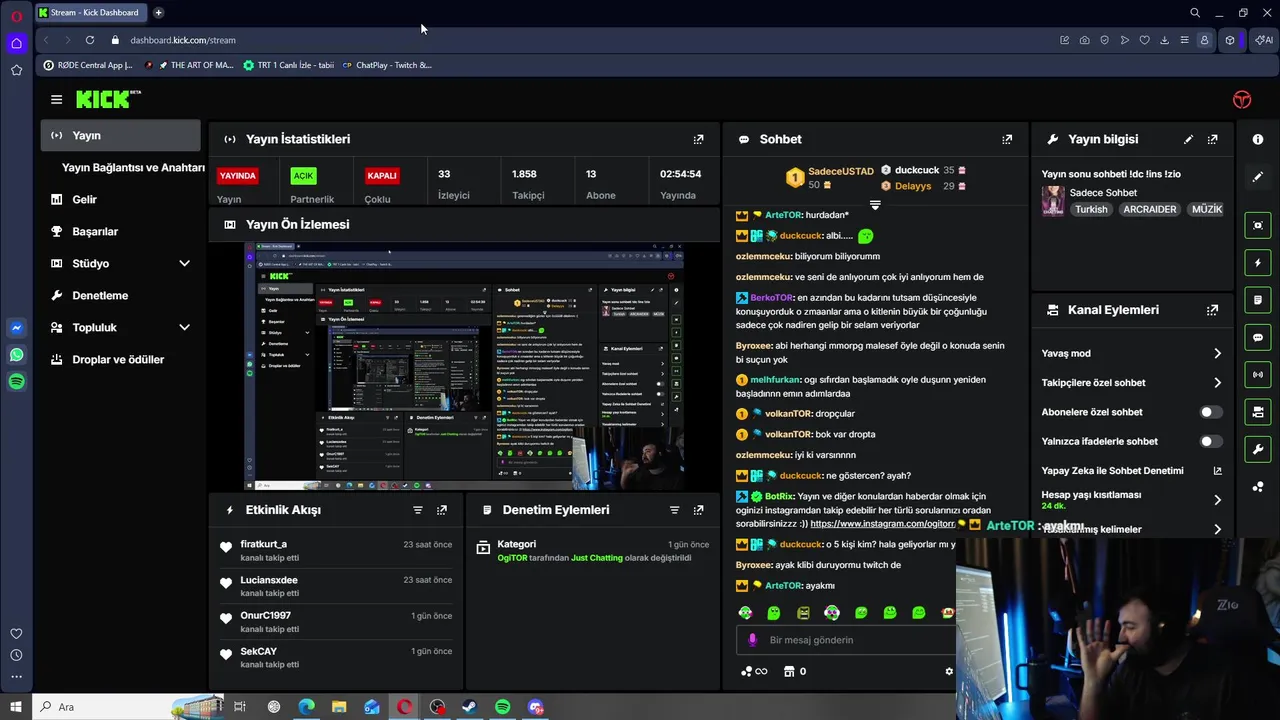Expand Takipçilere özel sohbet options
Image resolution: width=1280 pixels, height=720 pixels.
point(1217,382)
